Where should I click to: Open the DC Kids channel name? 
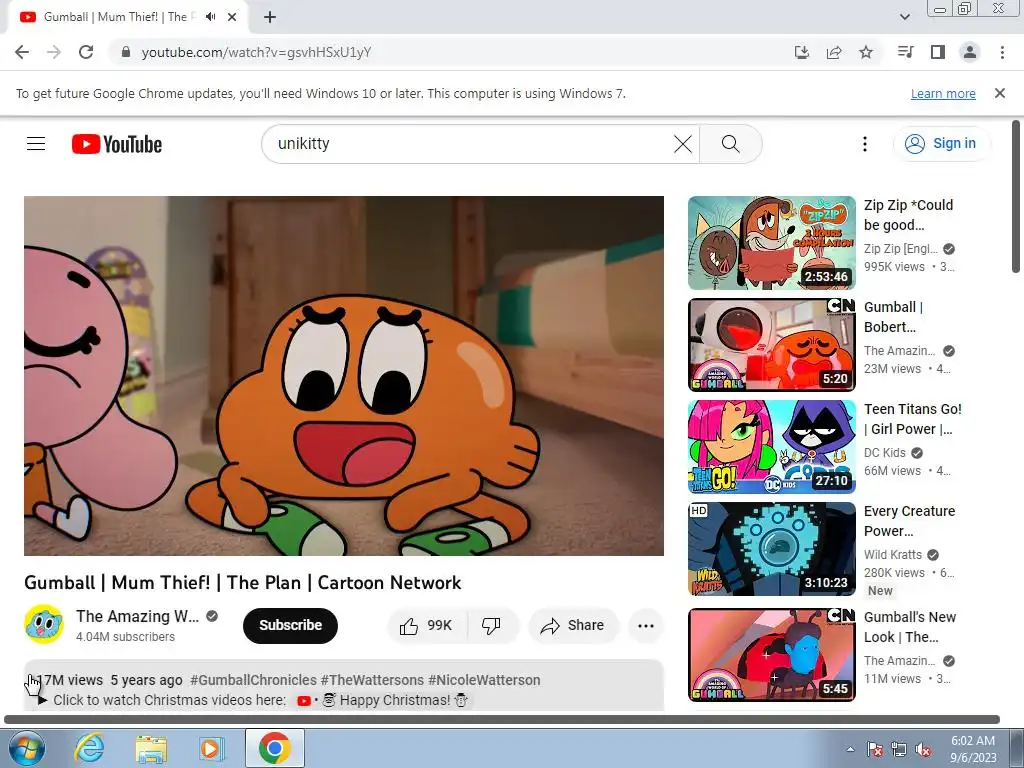tap(885, 453)
